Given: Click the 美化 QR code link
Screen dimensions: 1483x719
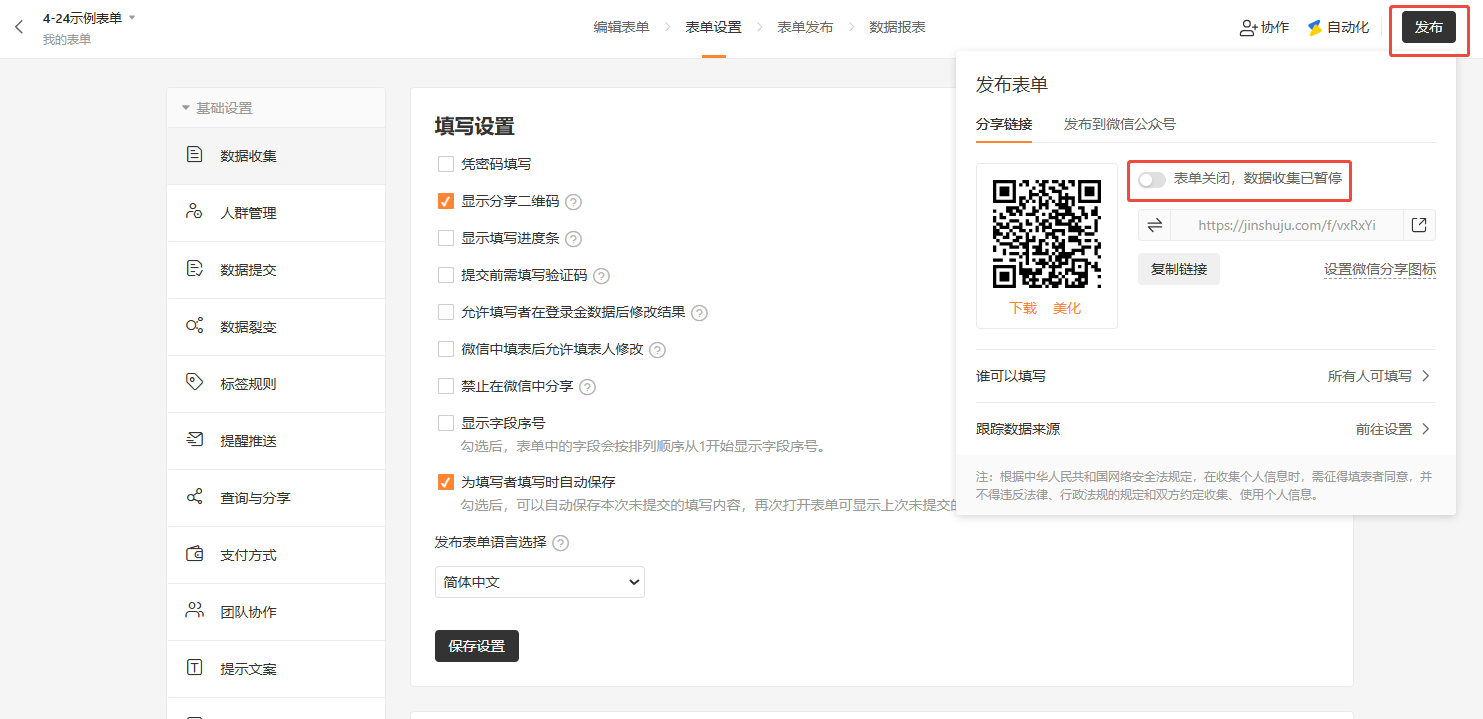Looking at the screenshot, I should click(1067, 308).
